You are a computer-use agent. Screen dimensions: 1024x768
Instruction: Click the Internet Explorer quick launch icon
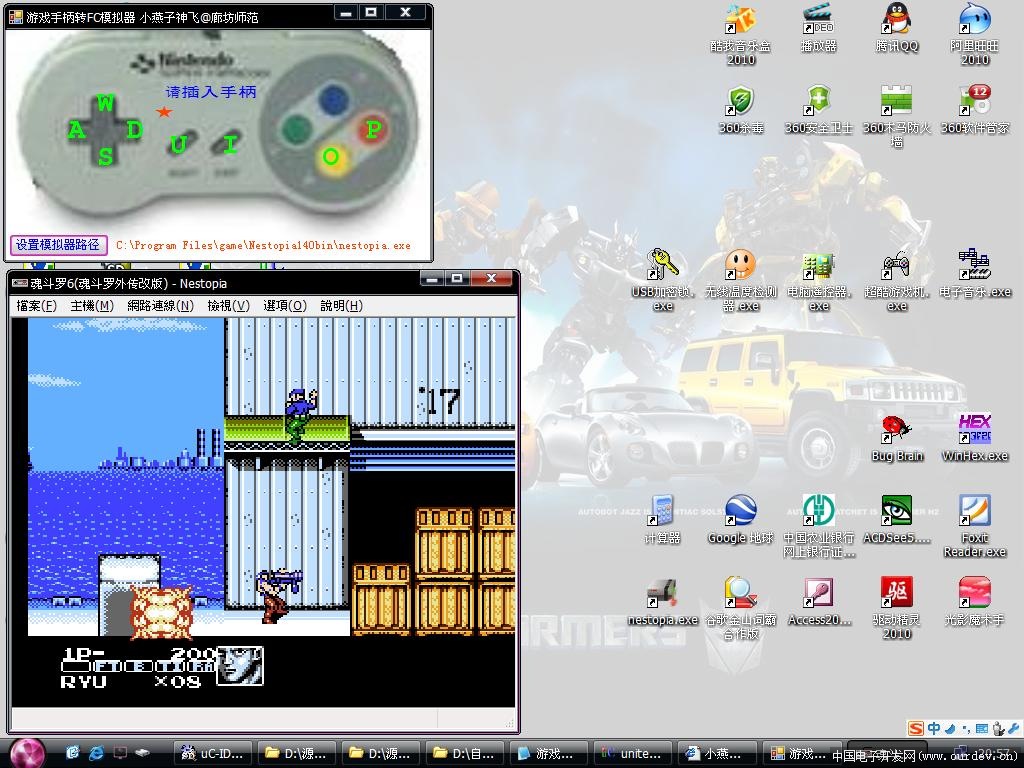click(96, 753)
